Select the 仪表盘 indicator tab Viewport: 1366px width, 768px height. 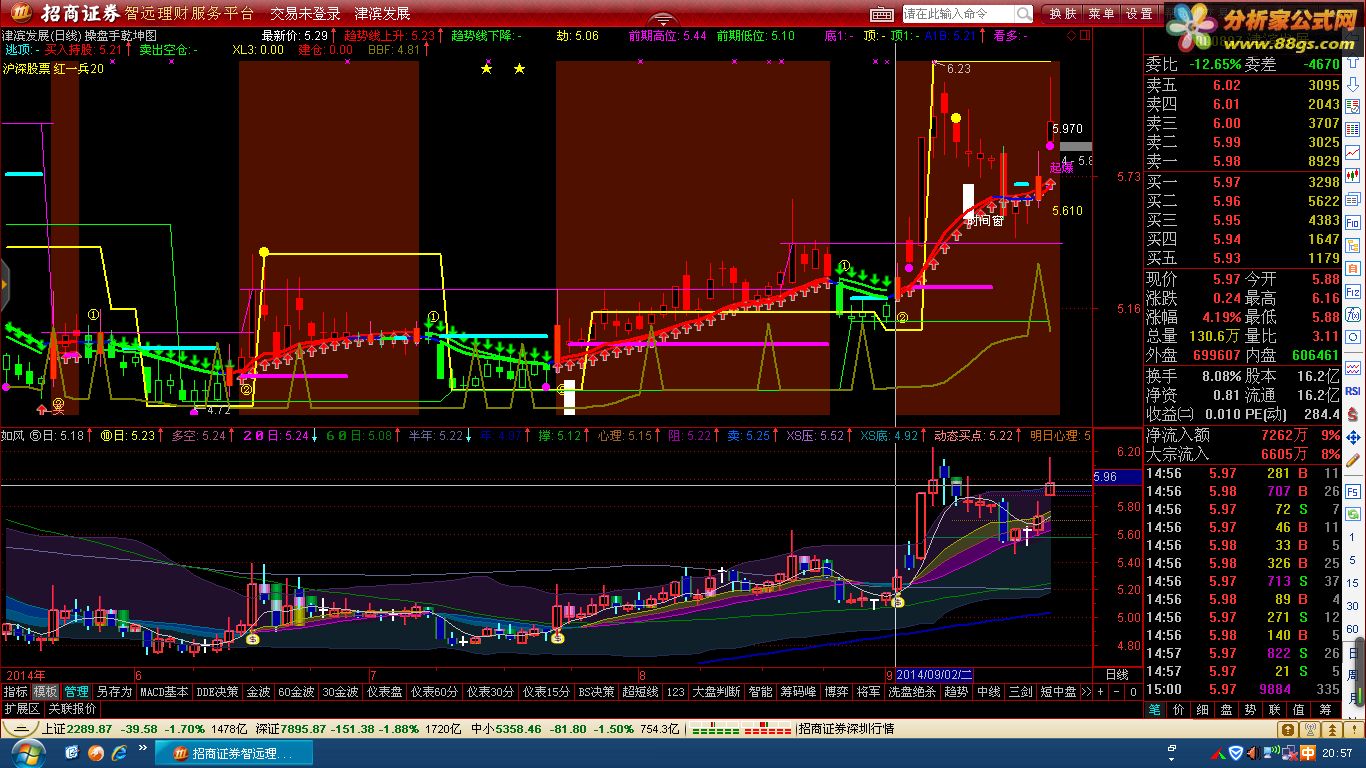click(x=384, y=691)
